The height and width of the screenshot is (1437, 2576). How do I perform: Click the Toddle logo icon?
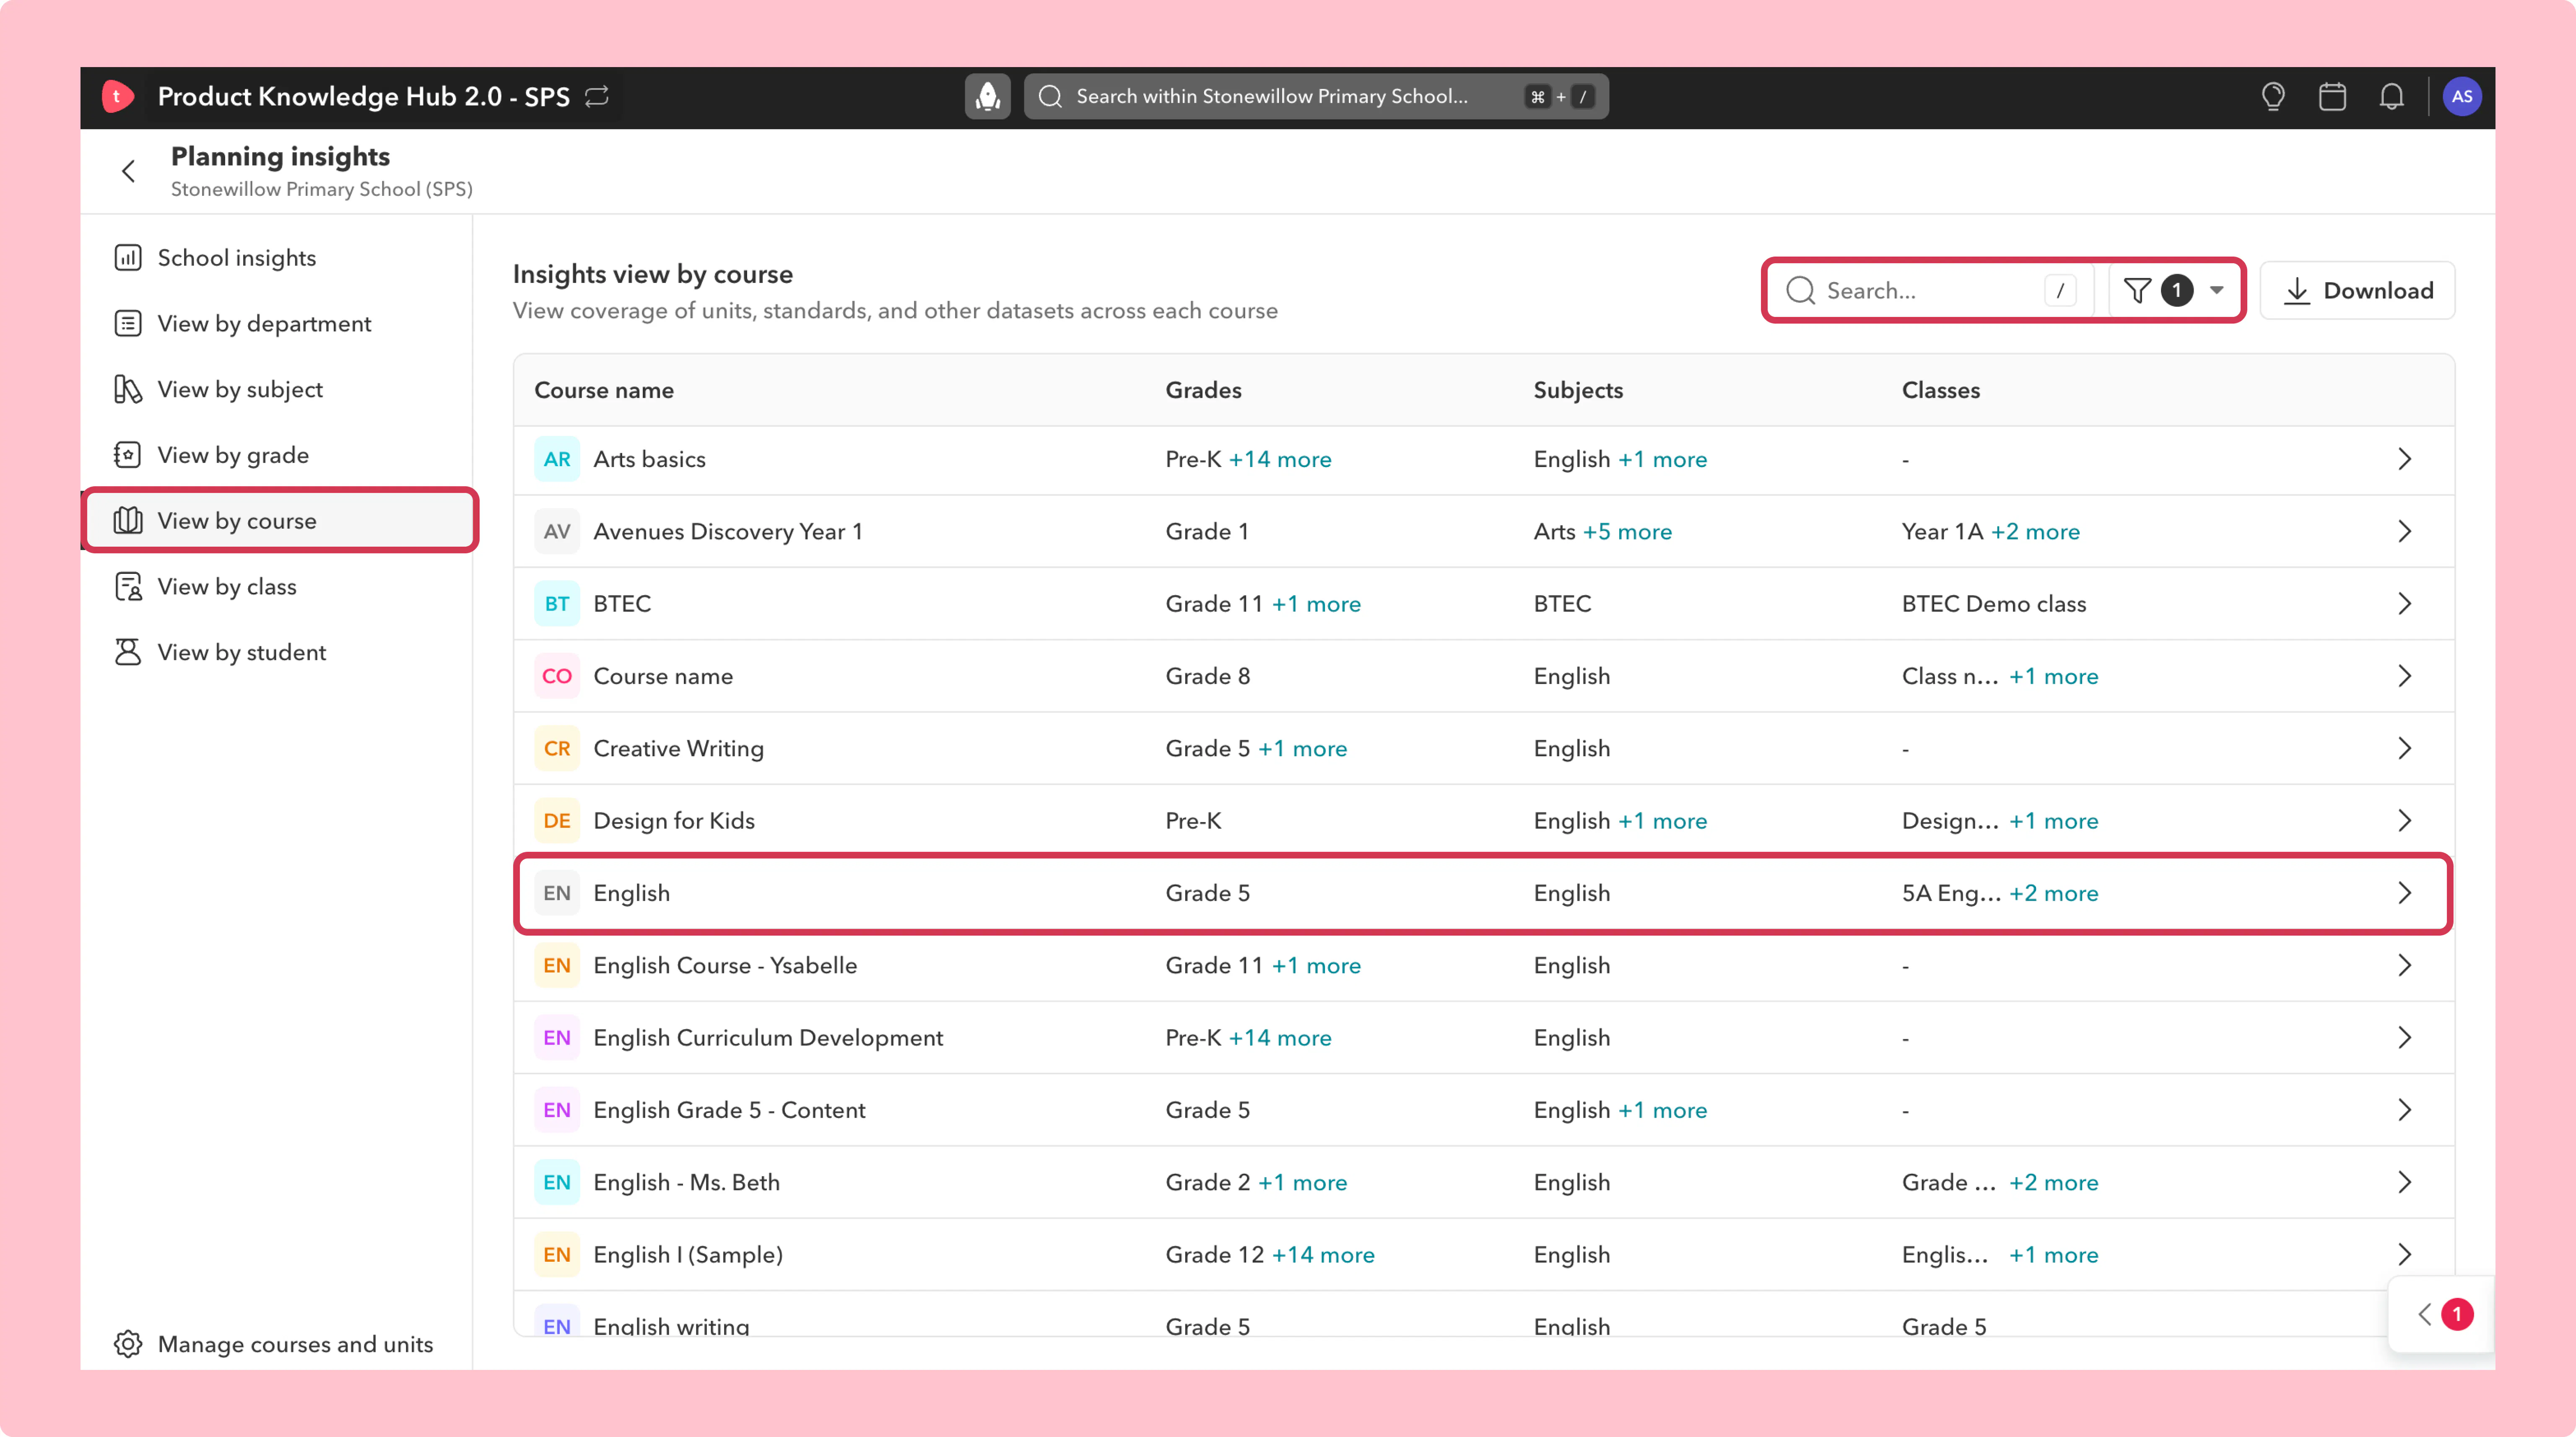117,96
